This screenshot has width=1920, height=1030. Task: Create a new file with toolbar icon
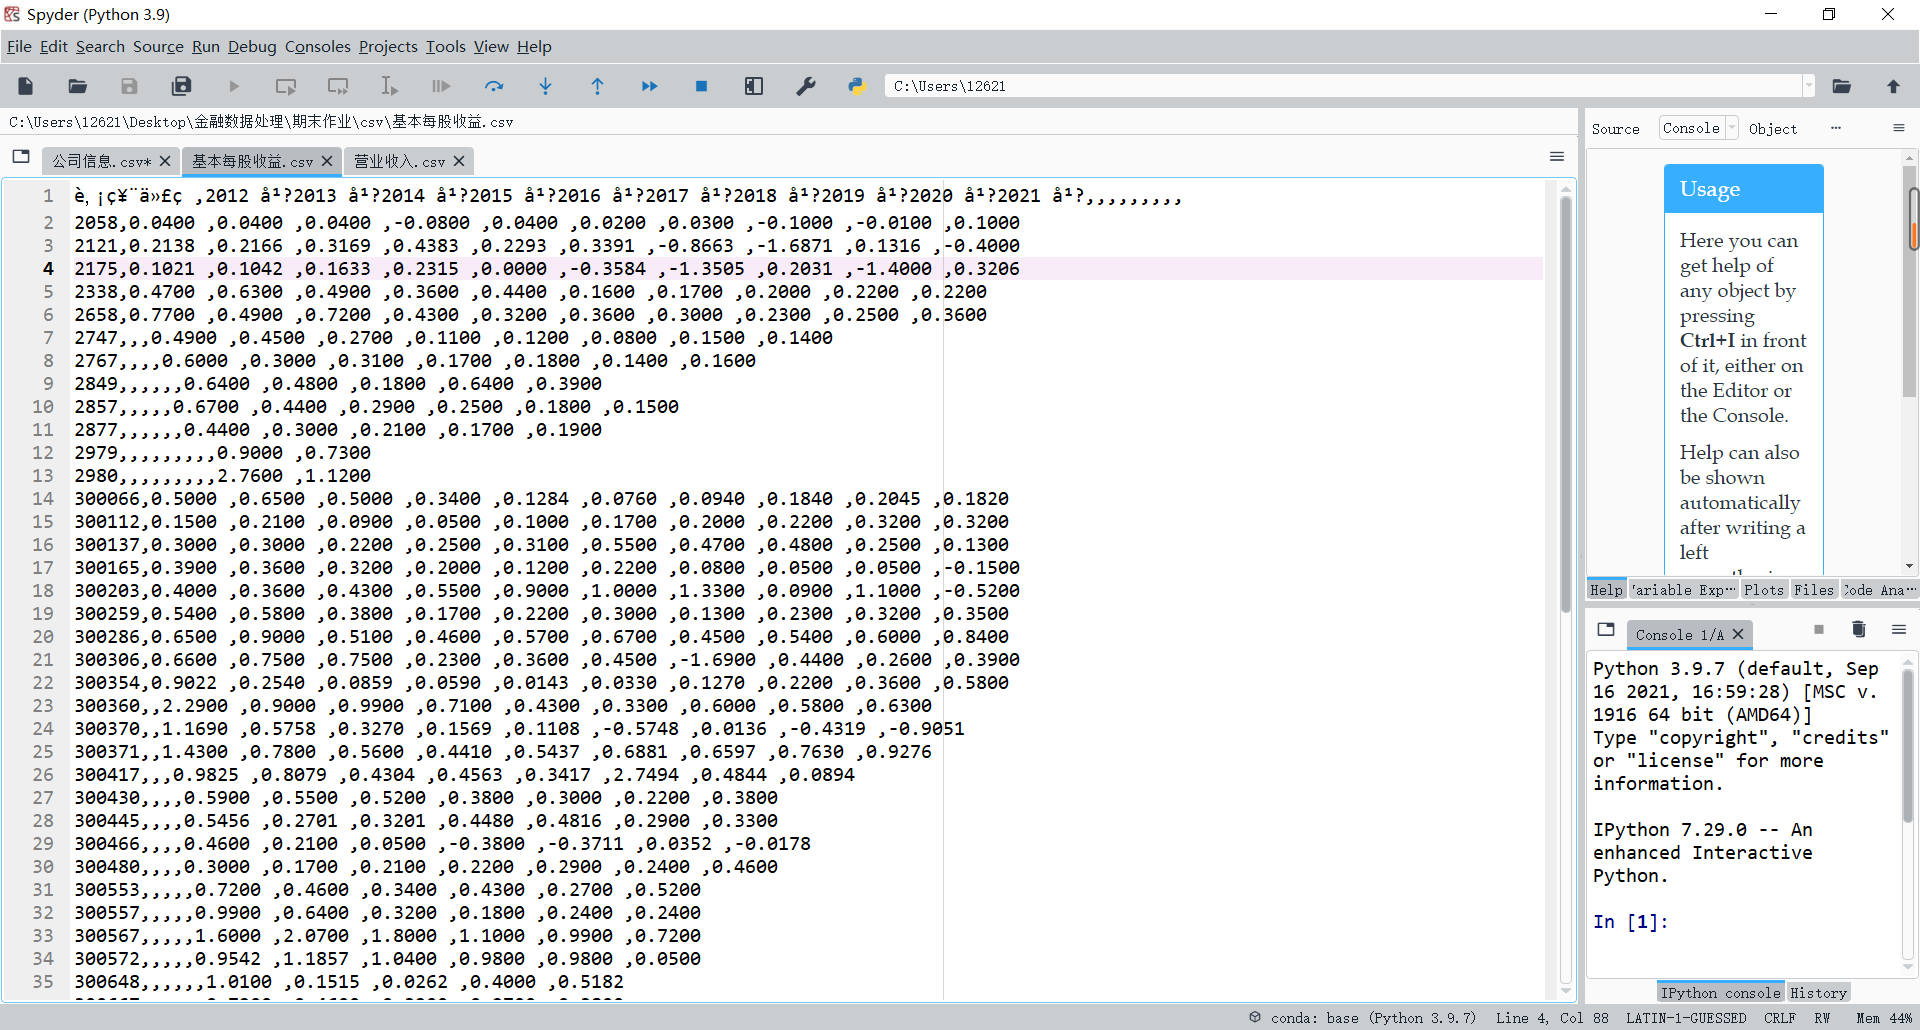click(26, 86)
